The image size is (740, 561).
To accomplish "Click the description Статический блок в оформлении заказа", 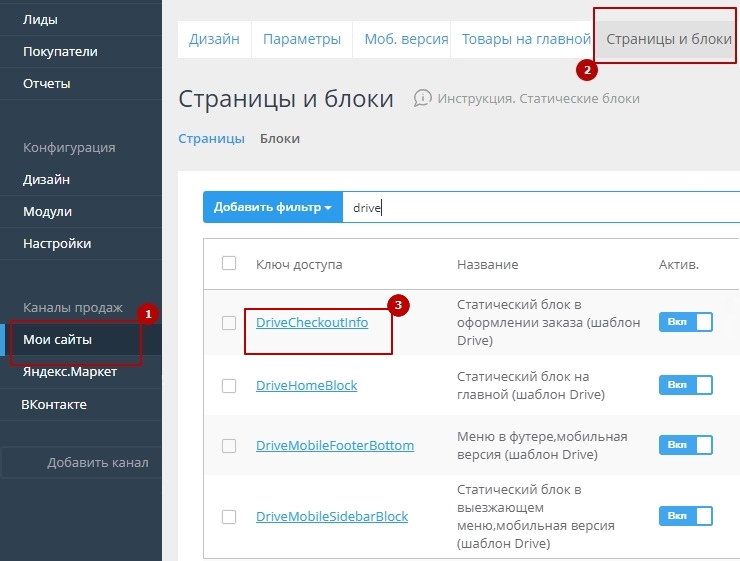I will (x=548, y=323).
